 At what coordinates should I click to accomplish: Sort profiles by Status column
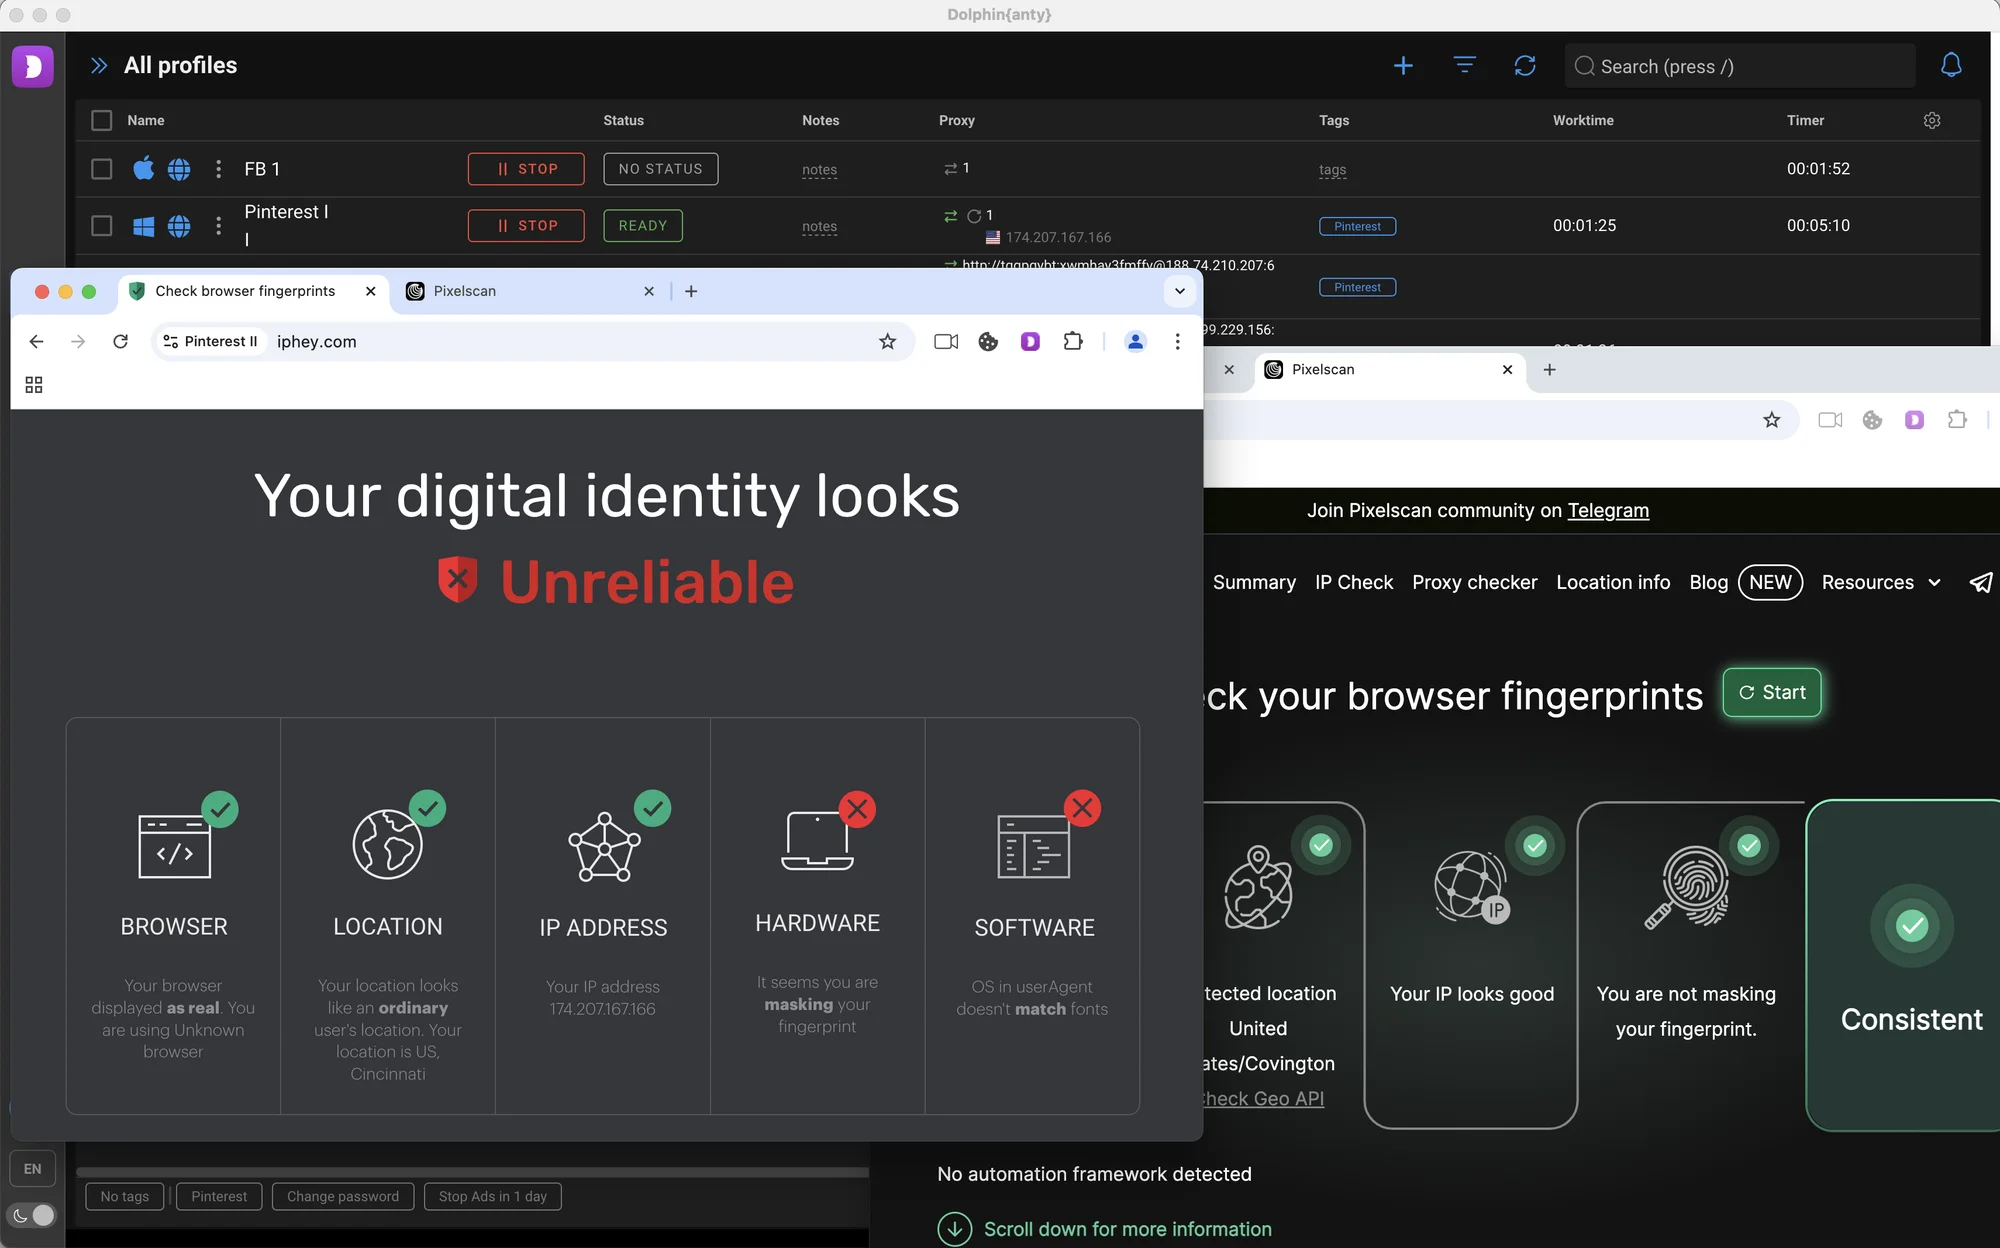(x=623, y=120)
